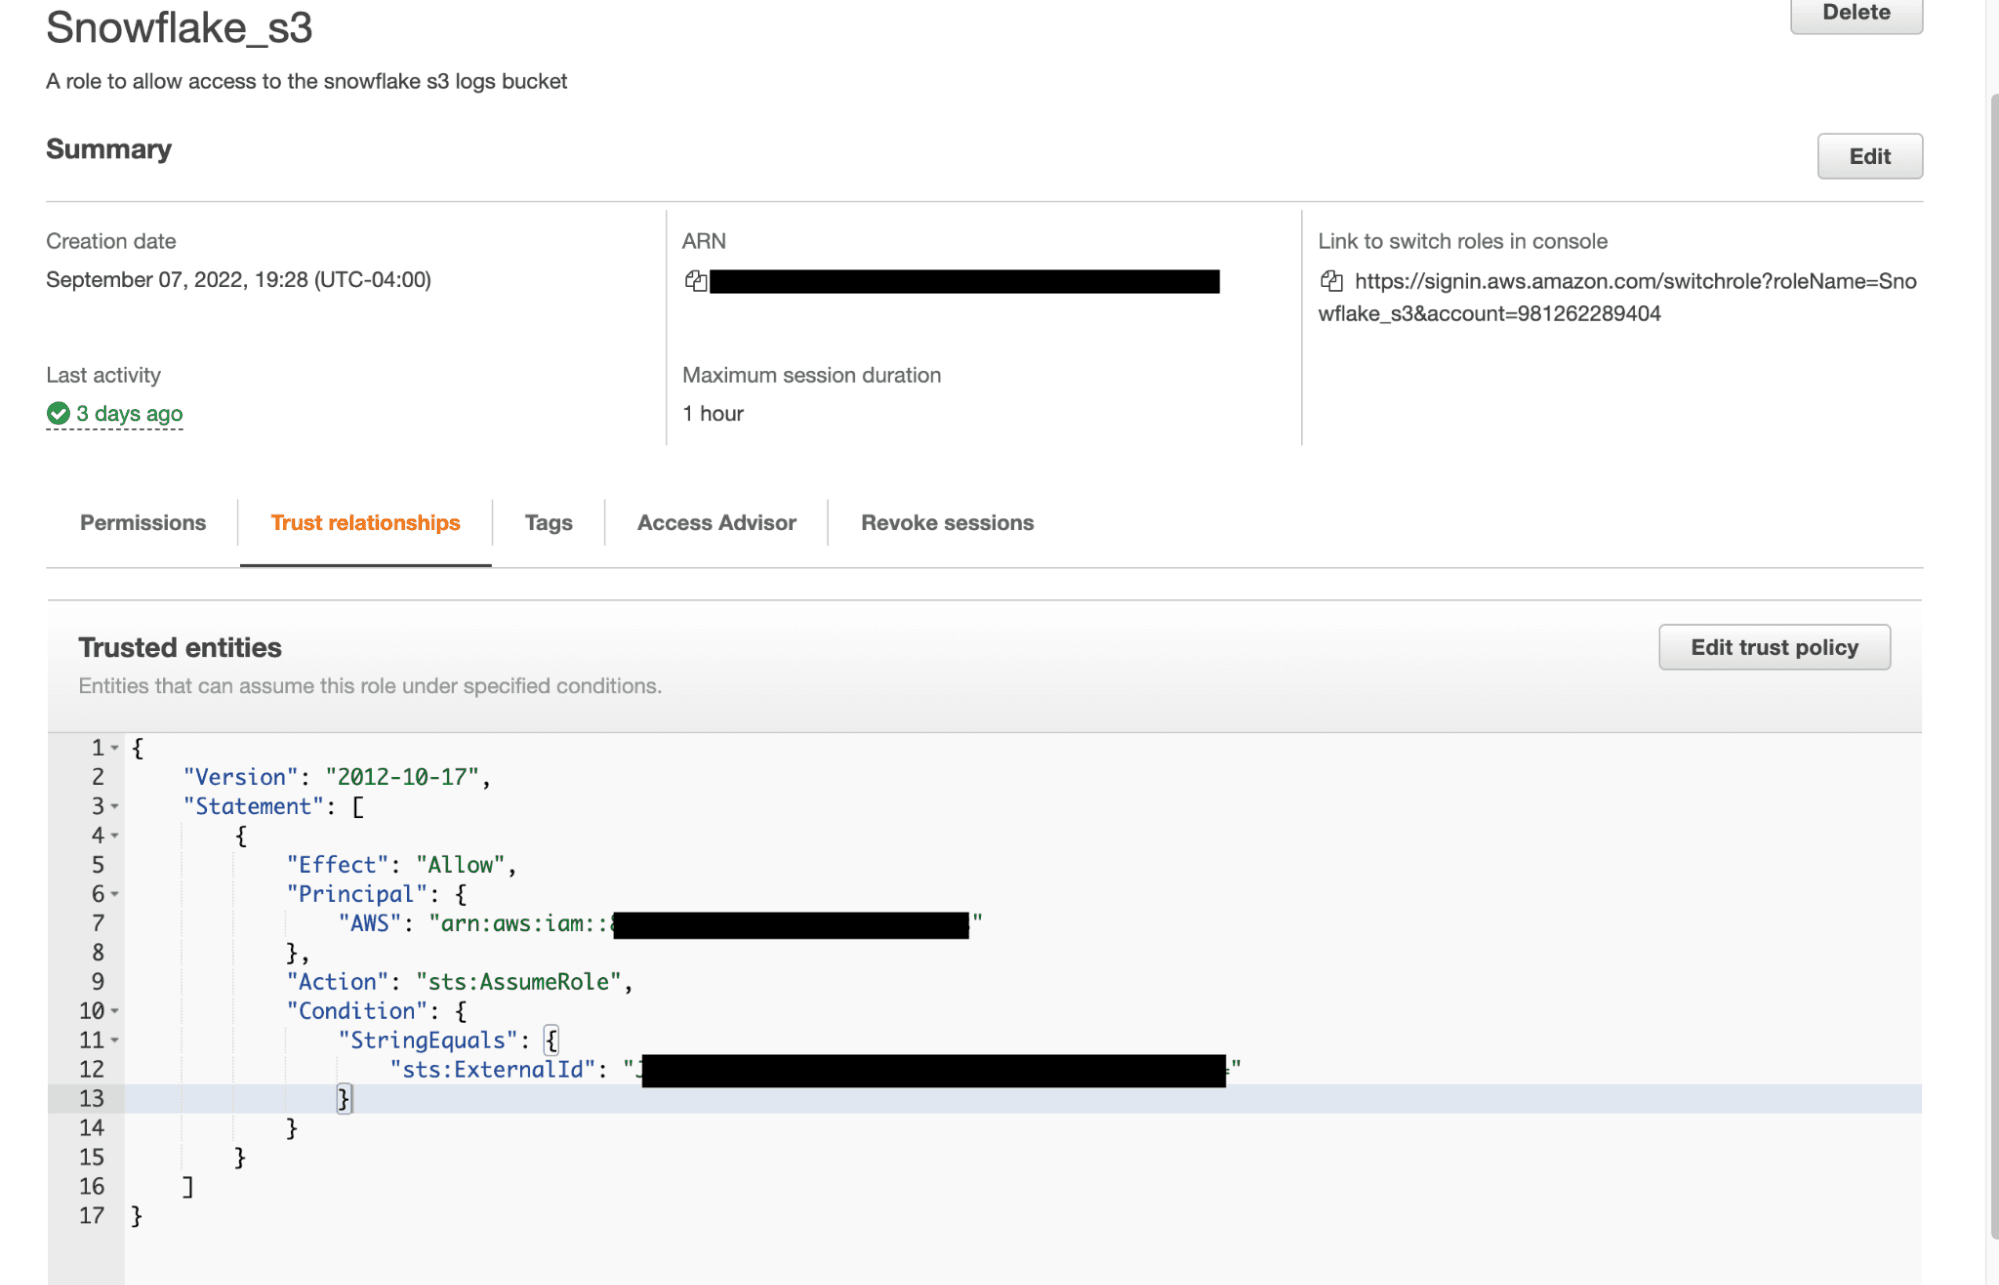Collapse the statement block on line 4
Screen dimensions: 1999x1285
point(113,835)
